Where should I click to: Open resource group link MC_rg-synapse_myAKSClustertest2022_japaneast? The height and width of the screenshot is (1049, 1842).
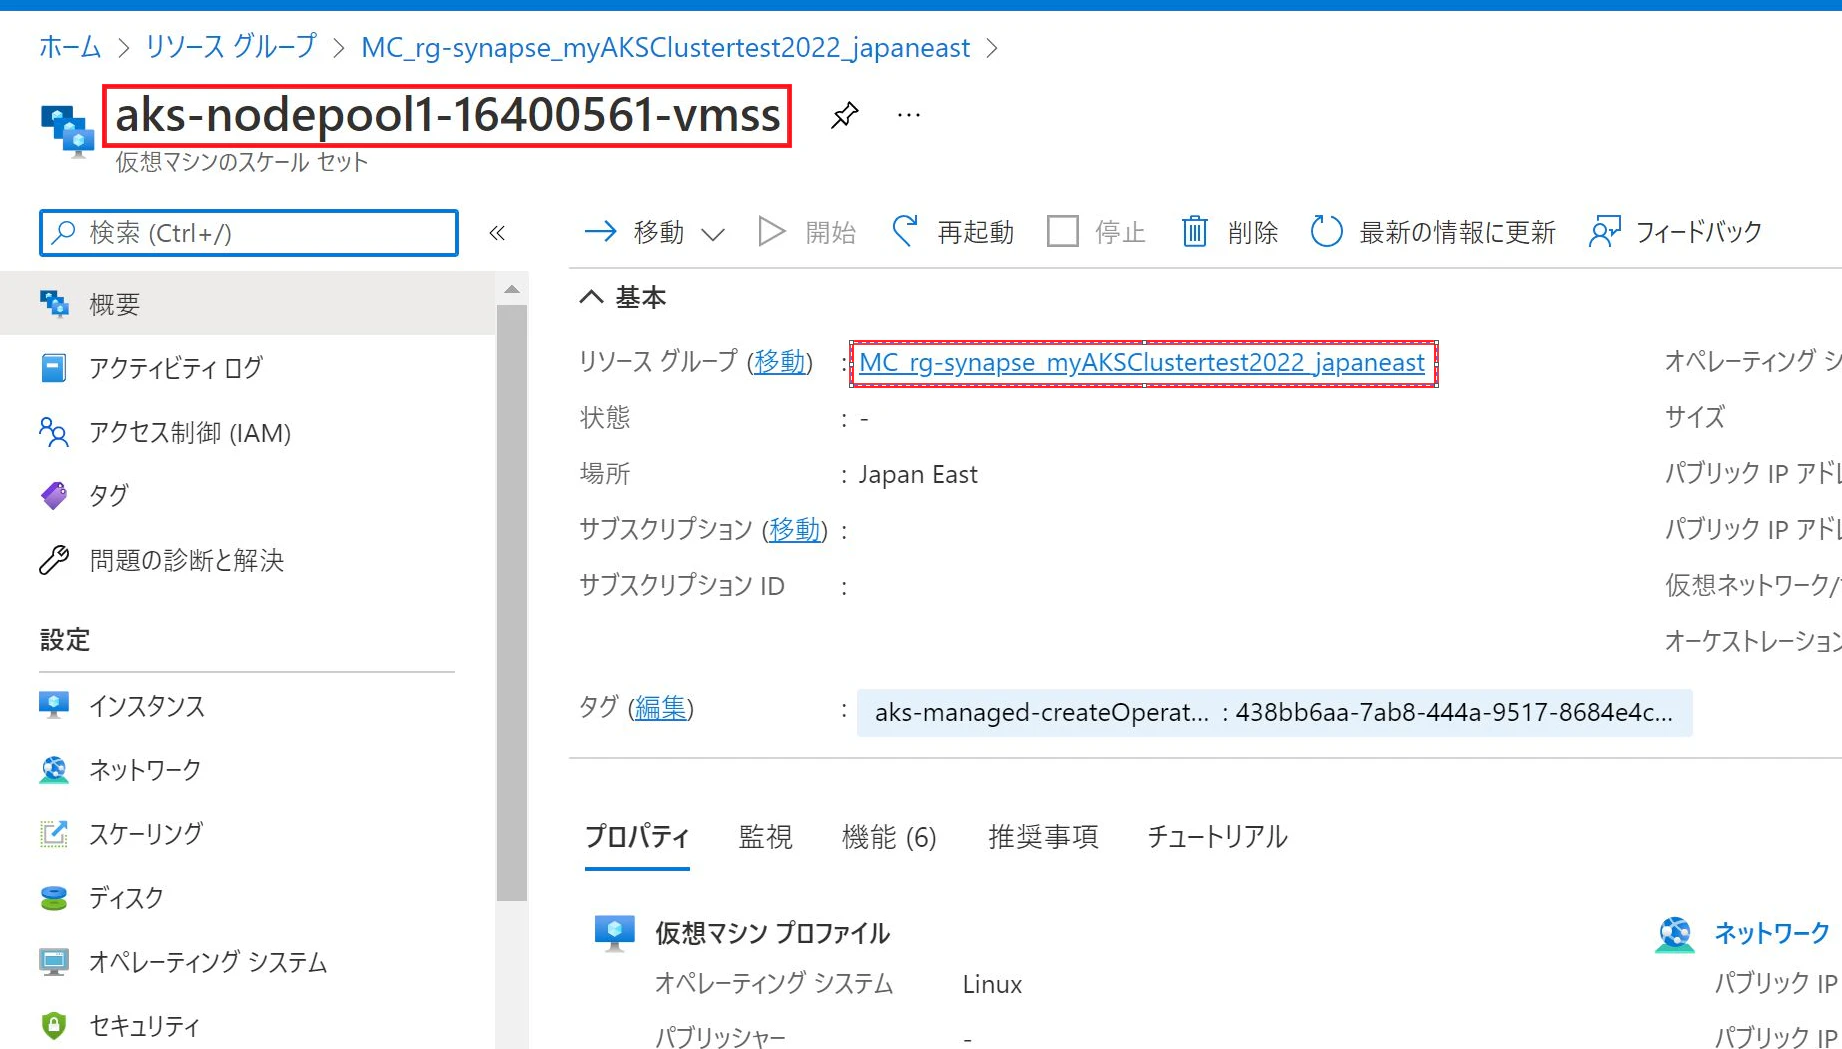point(1142,362)
